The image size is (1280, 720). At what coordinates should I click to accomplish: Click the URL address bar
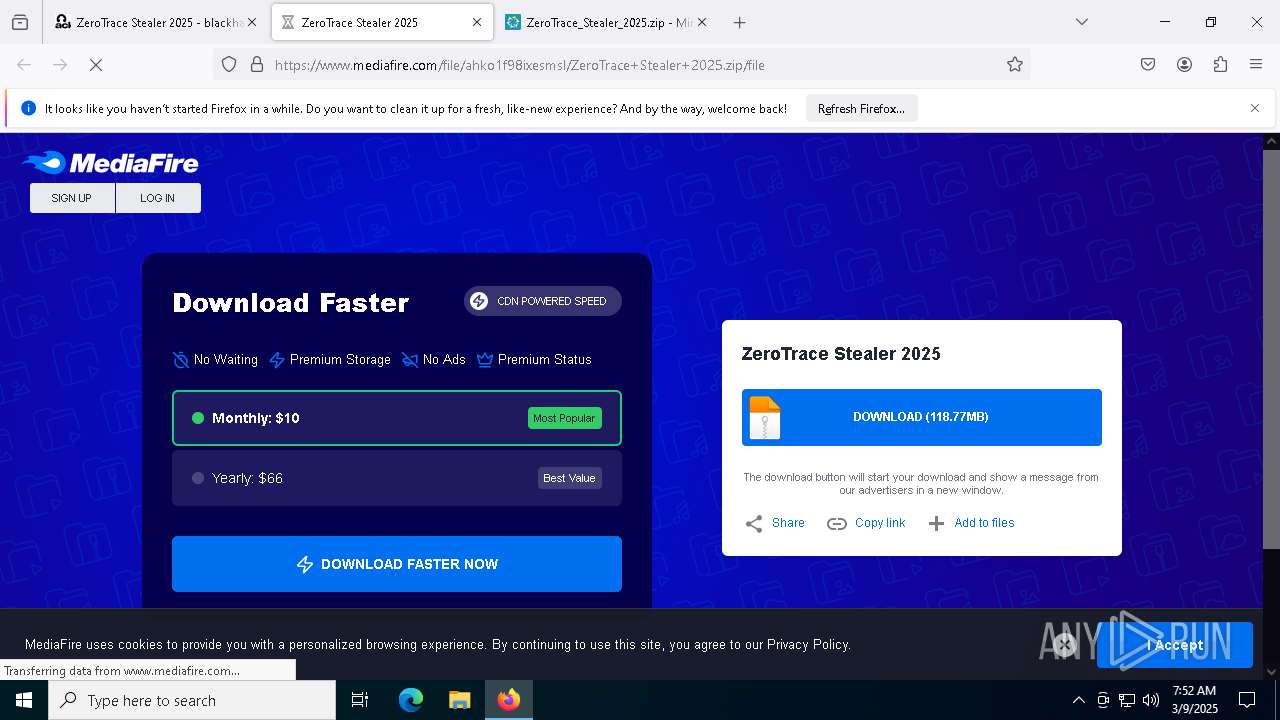pyautogui.click(x=620, y=65)
